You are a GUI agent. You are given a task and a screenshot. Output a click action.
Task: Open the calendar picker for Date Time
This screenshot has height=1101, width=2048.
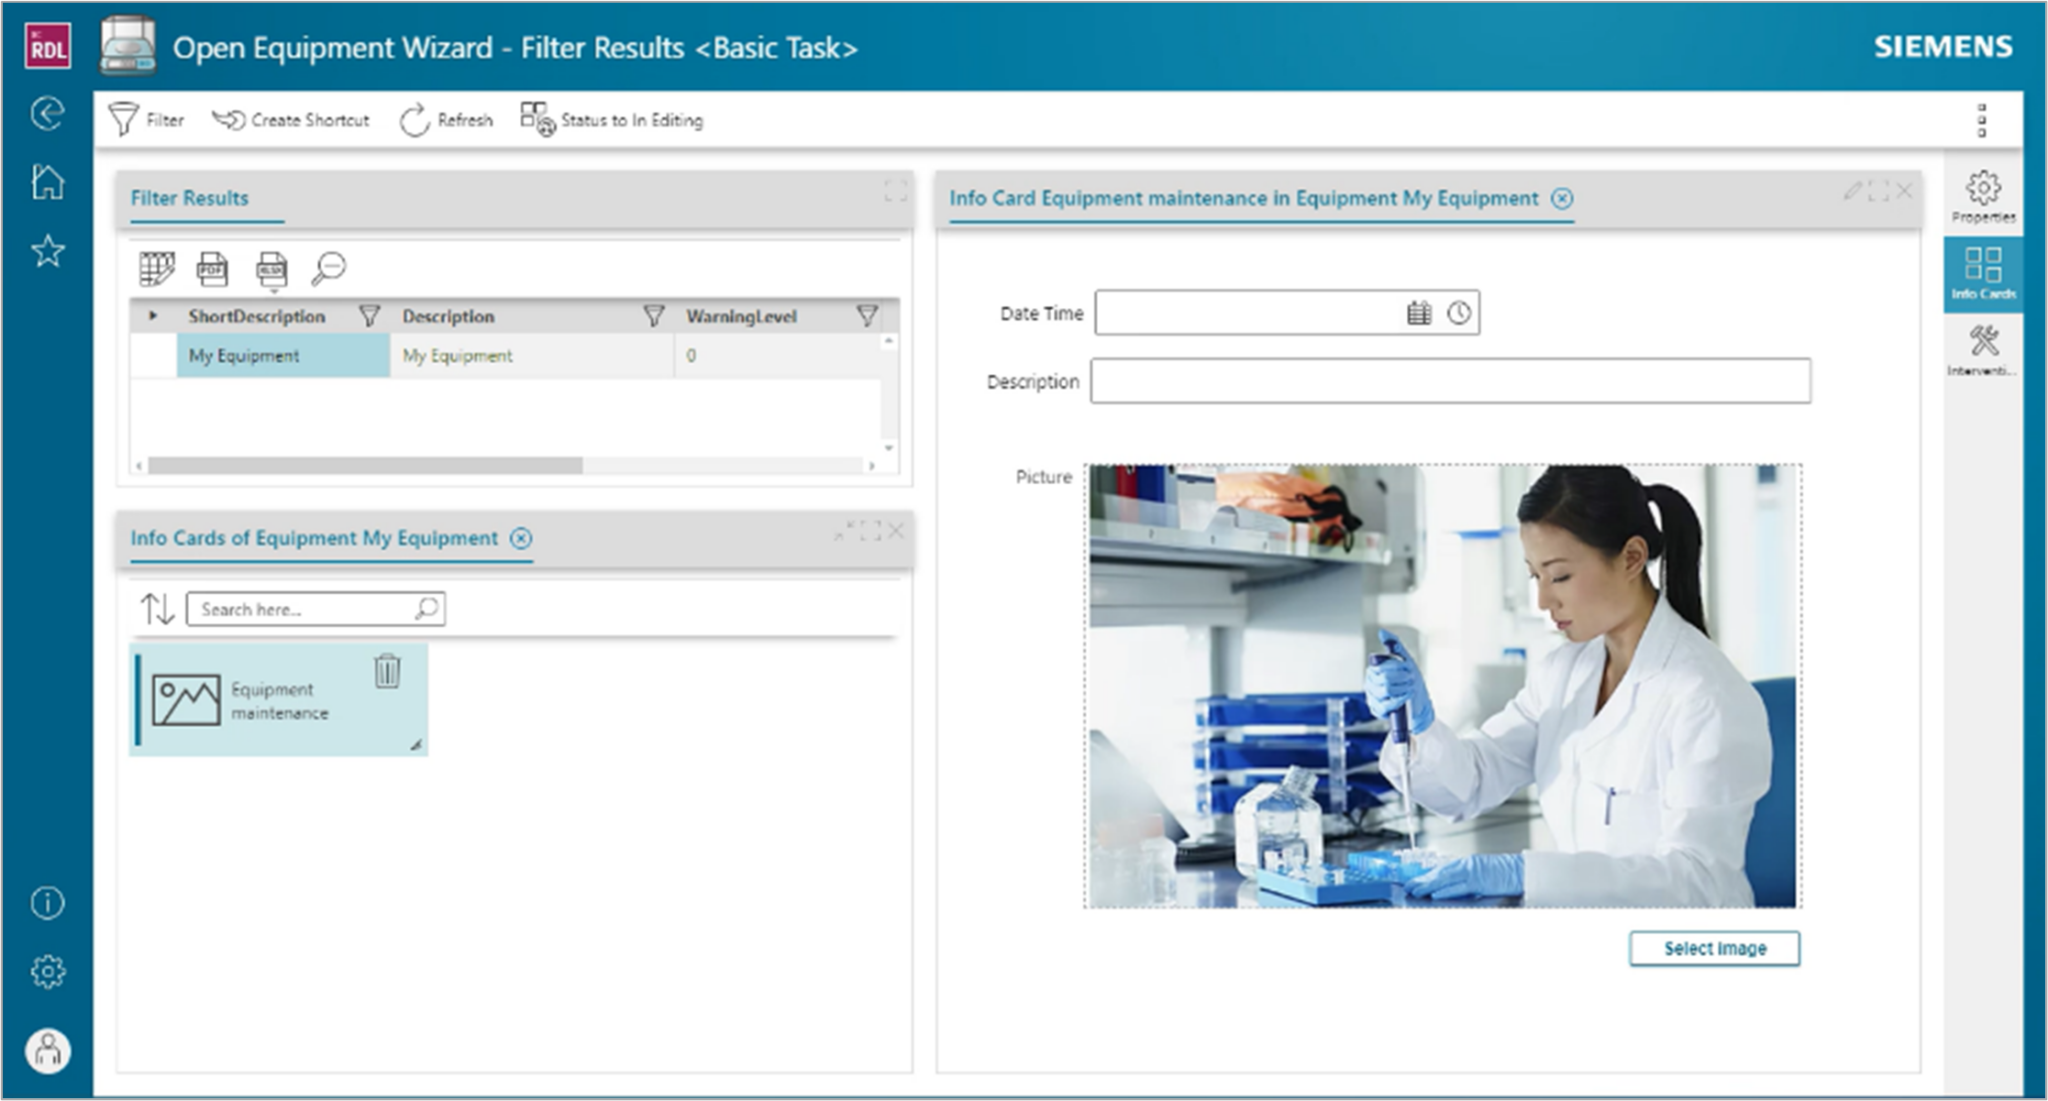pos(1419,312)
